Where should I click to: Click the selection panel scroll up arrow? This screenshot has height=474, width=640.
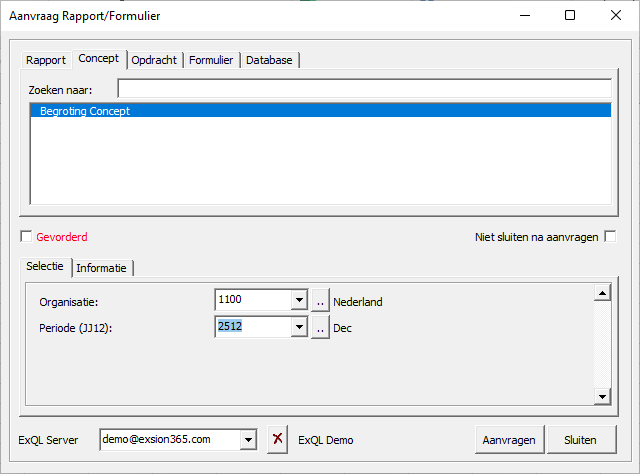[602, 292]
